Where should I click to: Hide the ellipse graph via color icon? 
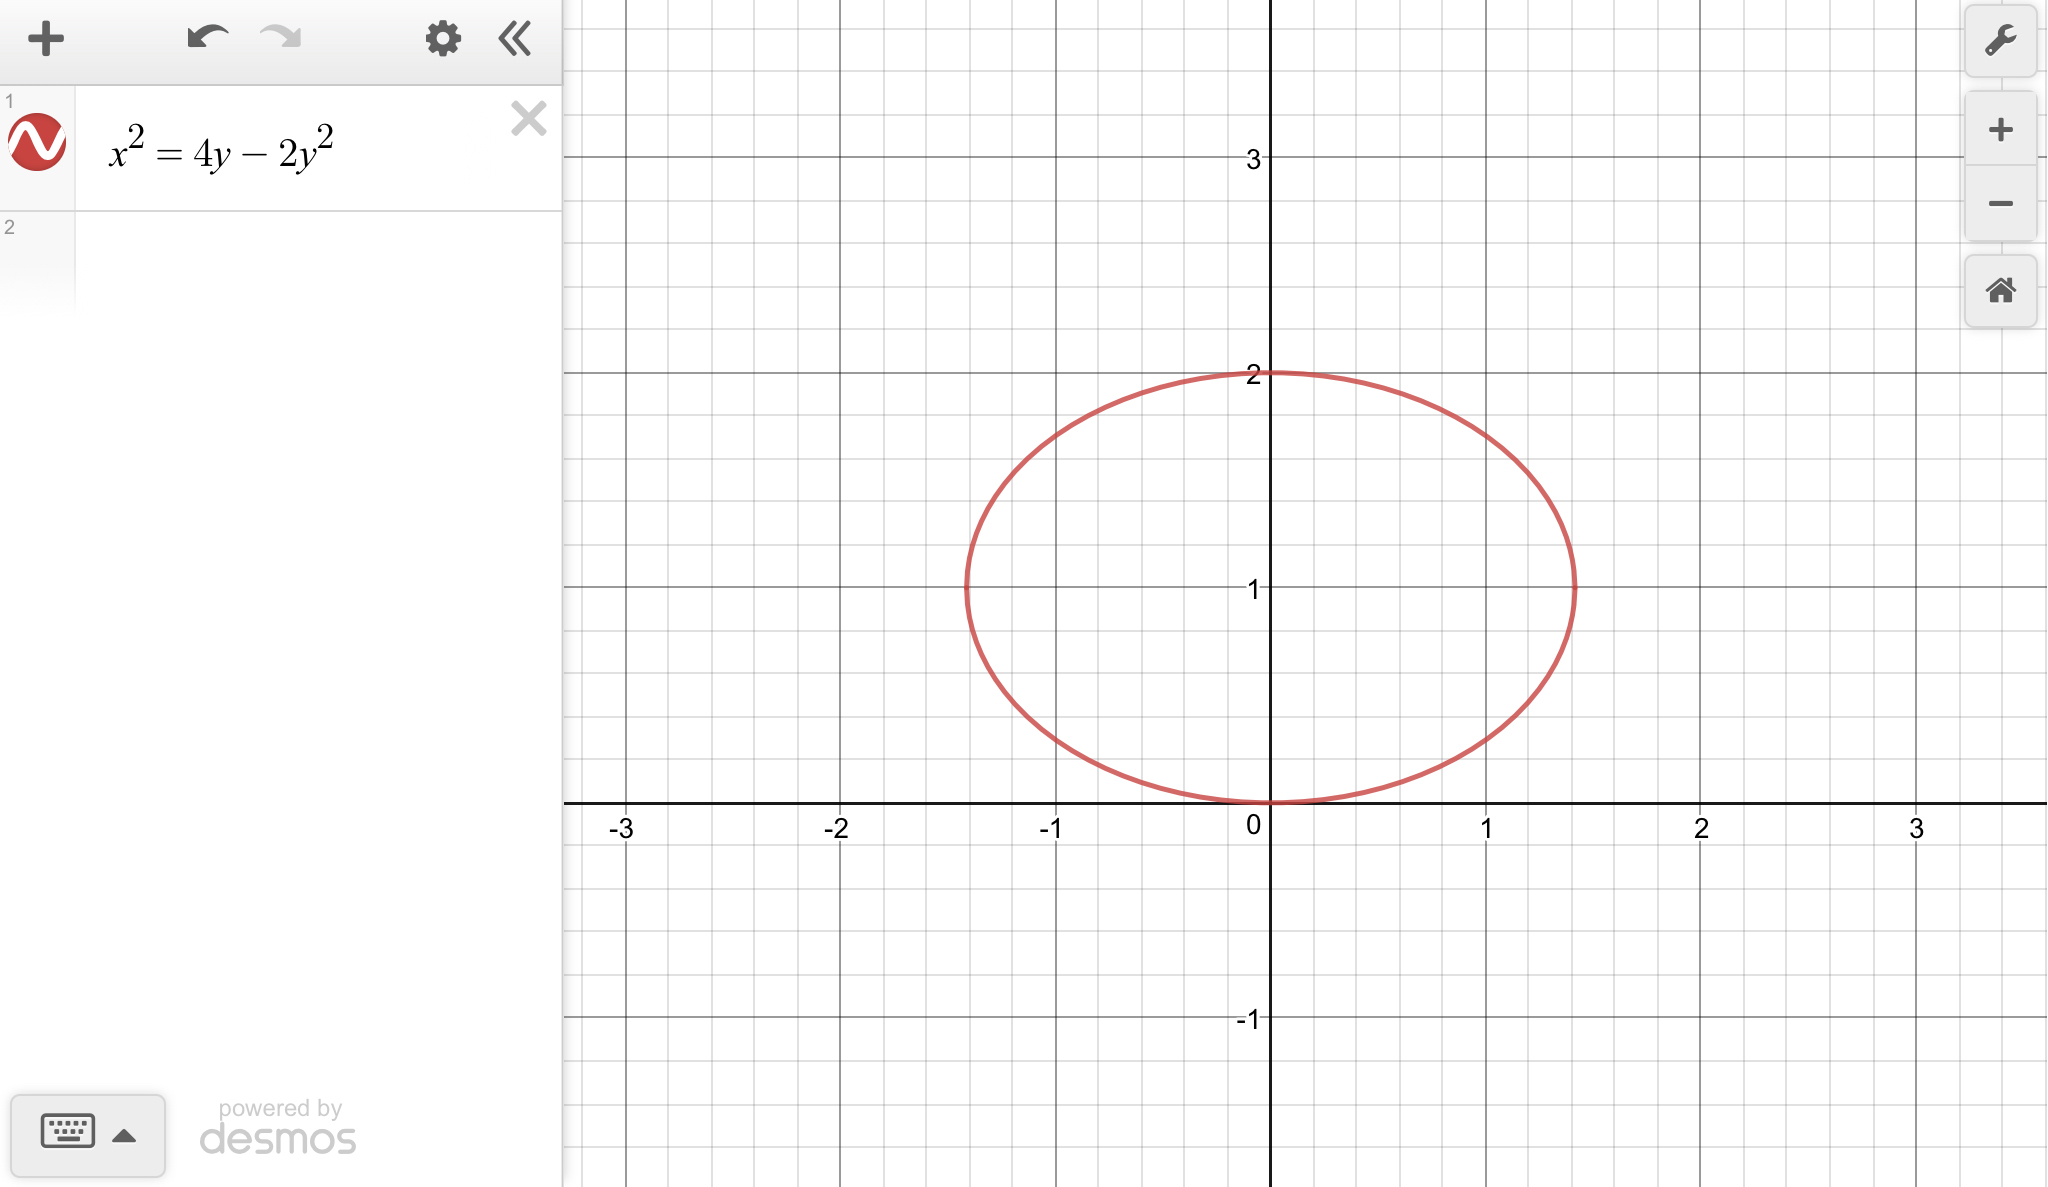37,142
